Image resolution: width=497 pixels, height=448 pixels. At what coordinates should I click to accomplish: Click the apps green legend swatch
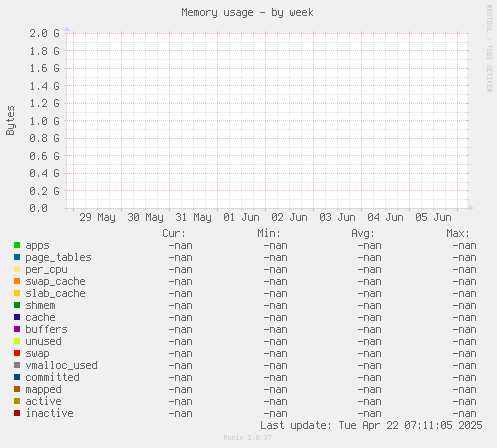pyautogui.click(x=17, y=245)
